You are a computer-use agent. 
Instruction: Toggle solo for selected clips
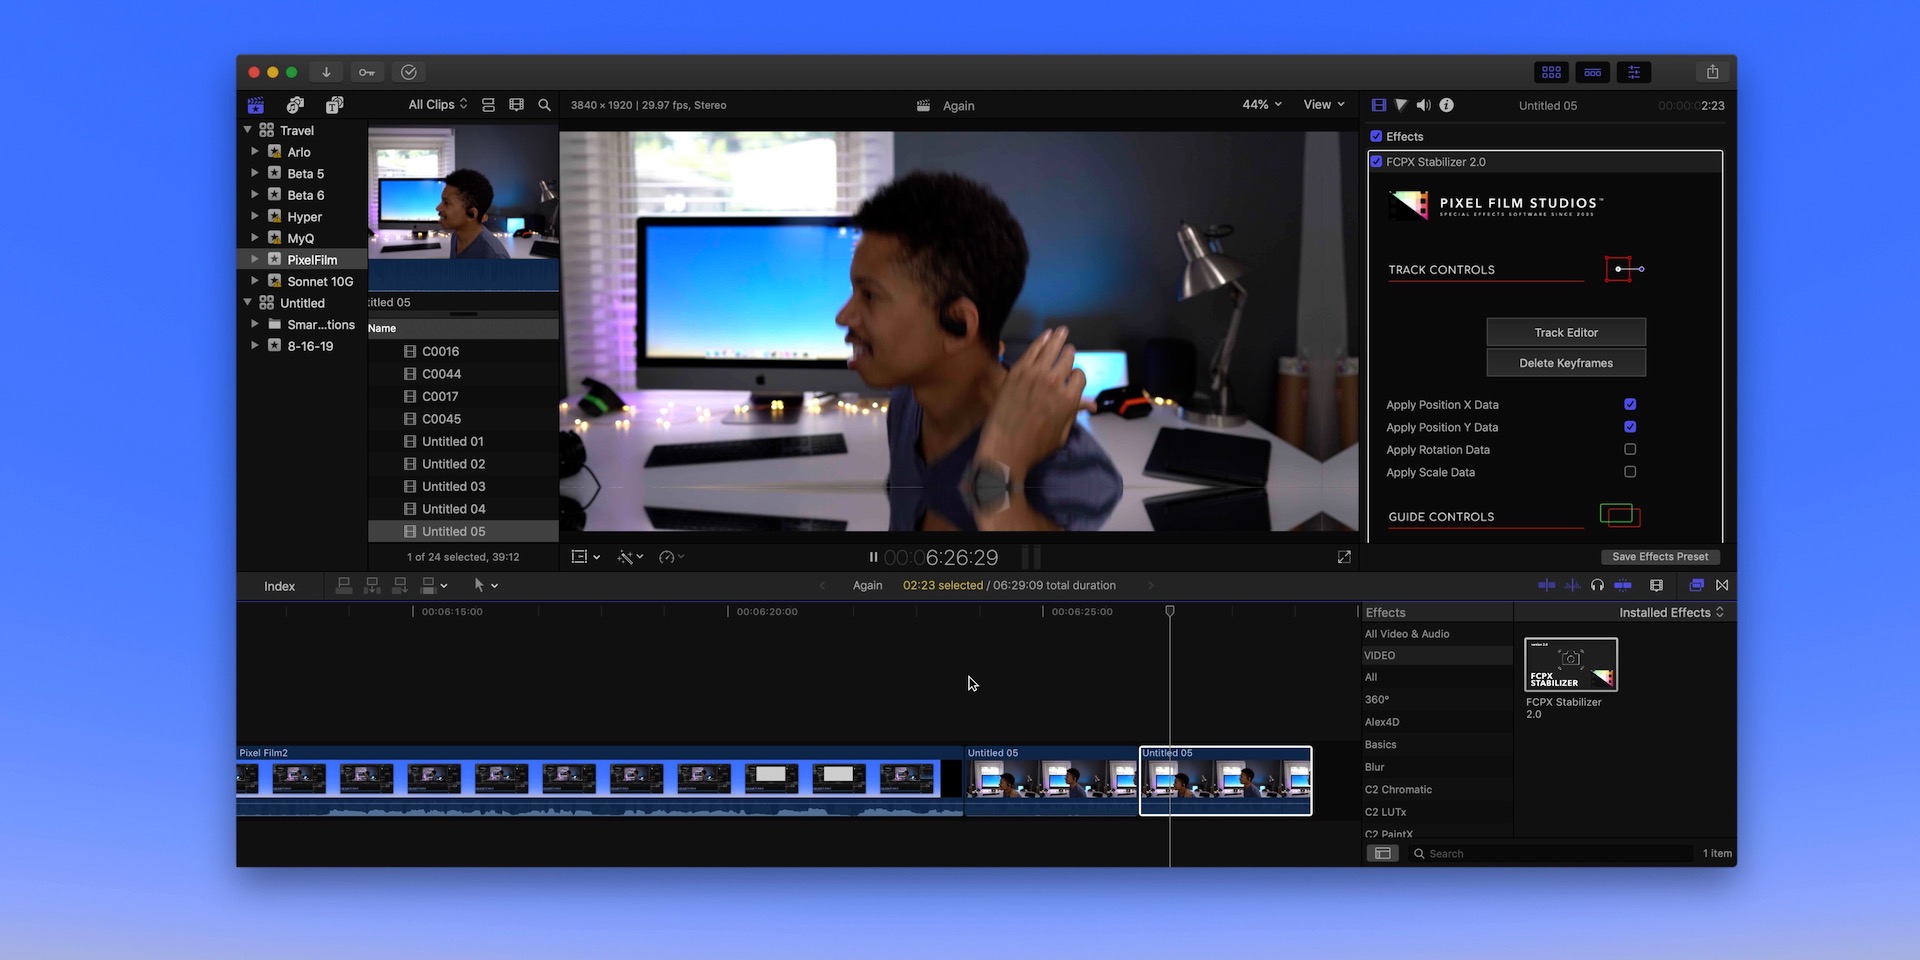point(1597,585)
